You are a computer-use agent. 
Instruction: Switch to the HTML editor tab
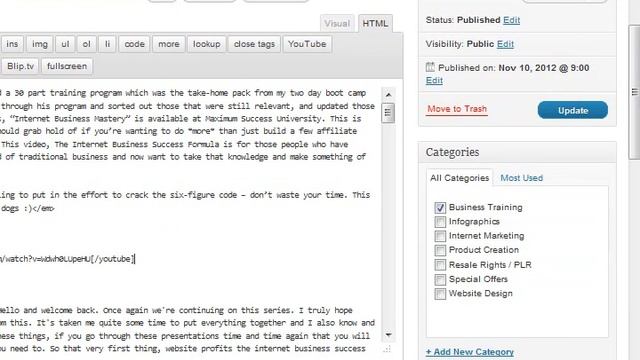click(x=375, y=24)
